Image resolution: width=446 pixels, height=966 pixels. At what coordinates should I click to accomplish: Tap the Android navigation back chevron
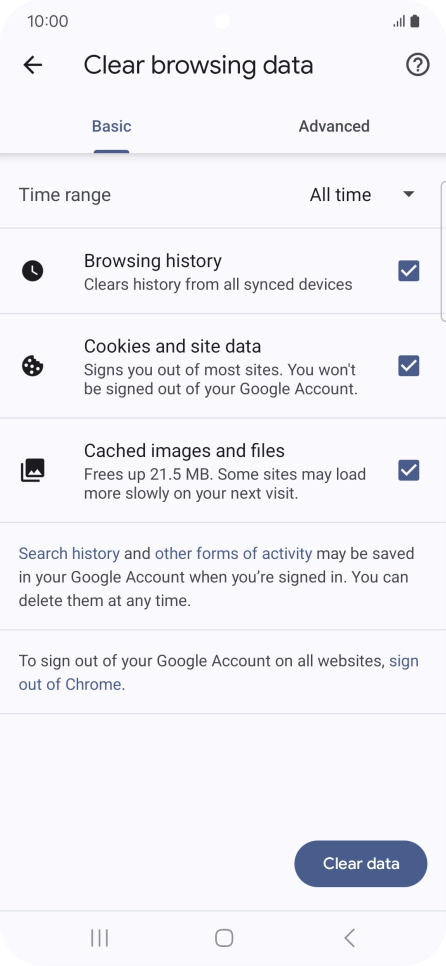tap(349, 938)
